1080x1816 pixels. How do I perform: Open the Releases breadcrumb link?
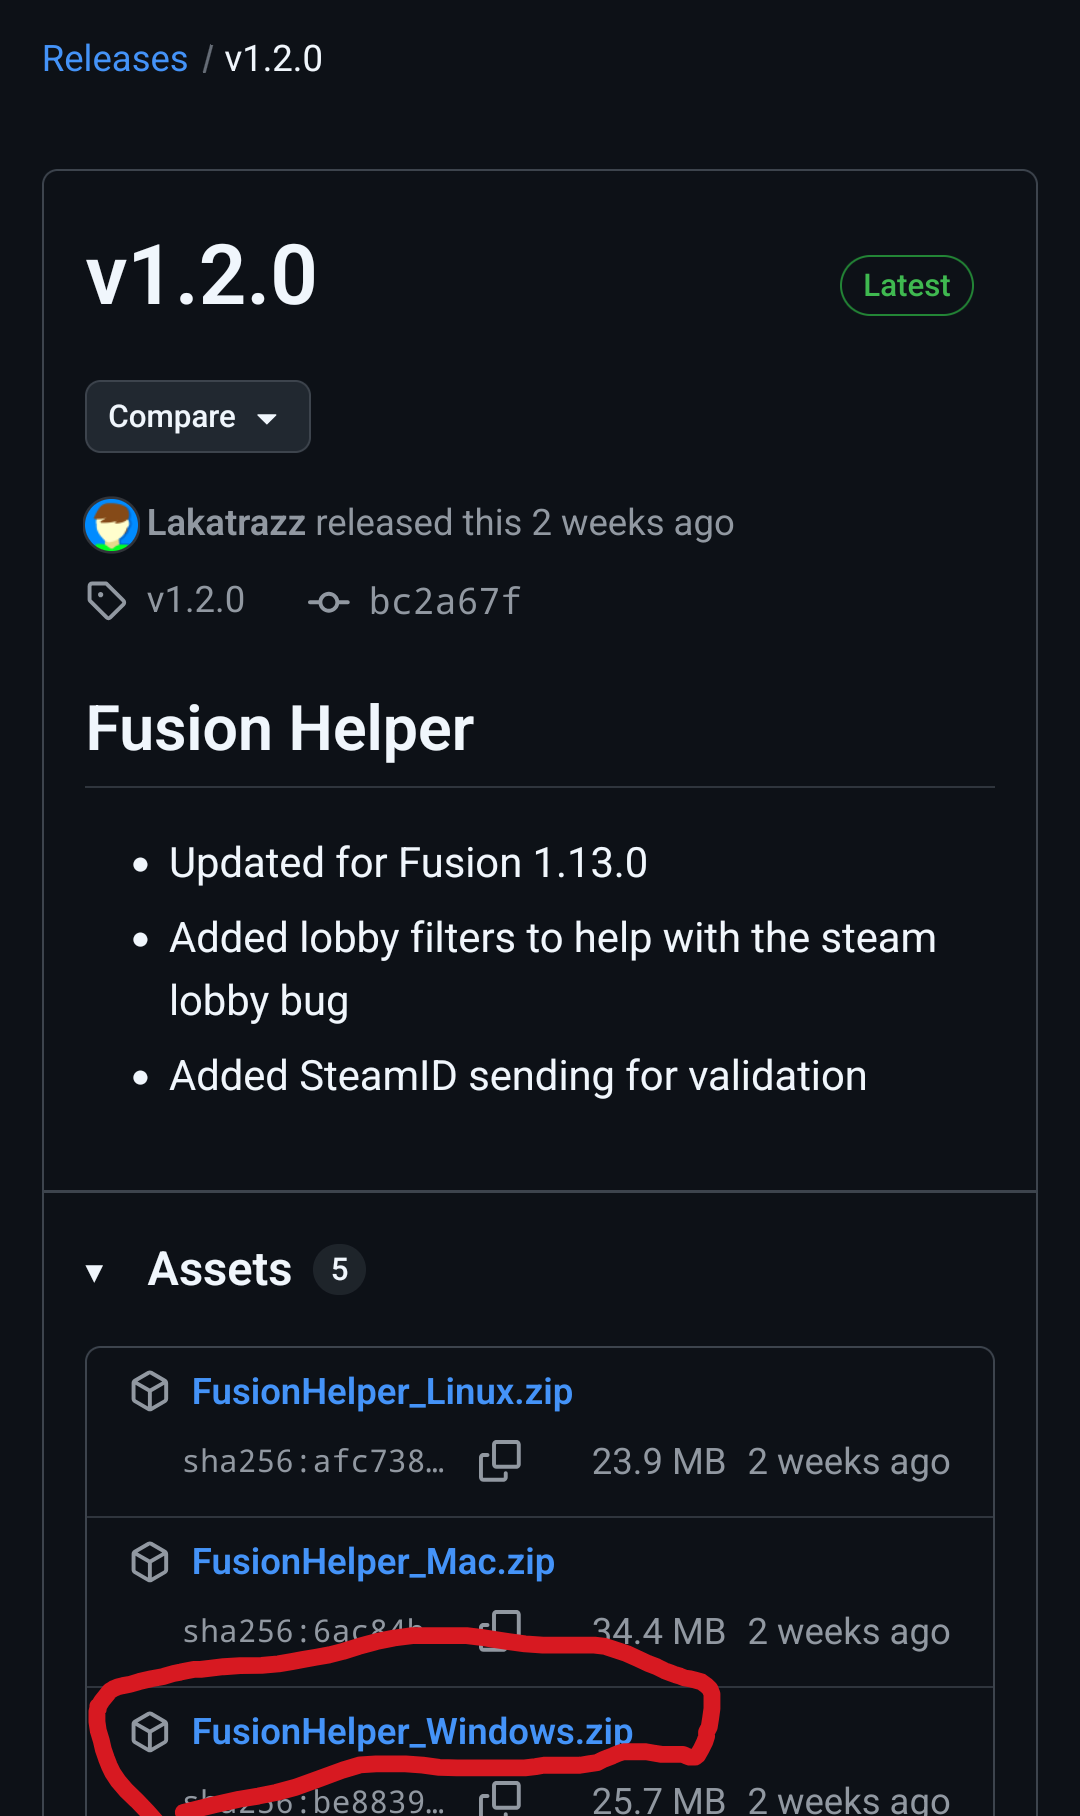(115, 59)
